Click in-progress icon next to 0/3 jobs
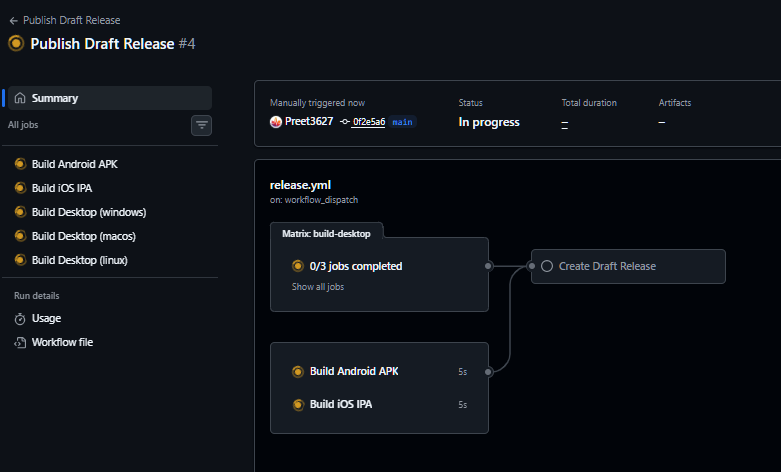The height and width of the screenshot is (472, 781). pos(298,266)
